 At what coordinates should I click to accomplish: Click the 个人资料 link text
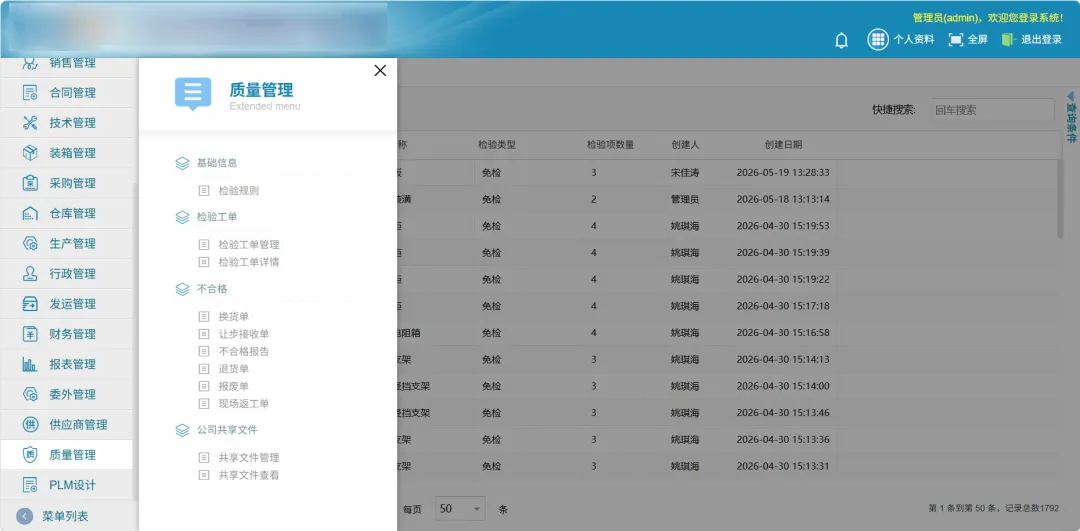pos(914,40)
